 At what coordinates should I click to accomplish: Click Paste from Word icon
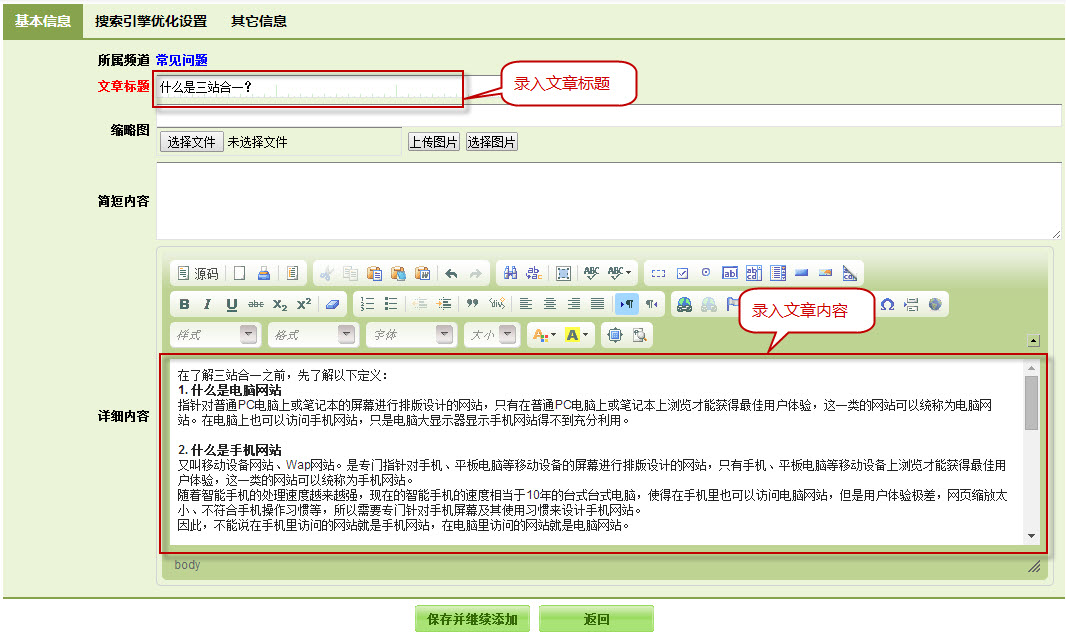pos(422,273)
